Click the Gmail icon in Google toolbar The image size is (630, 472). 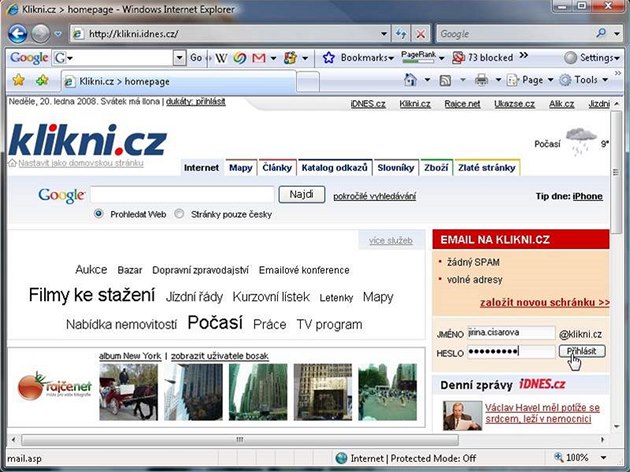point(258,57)
